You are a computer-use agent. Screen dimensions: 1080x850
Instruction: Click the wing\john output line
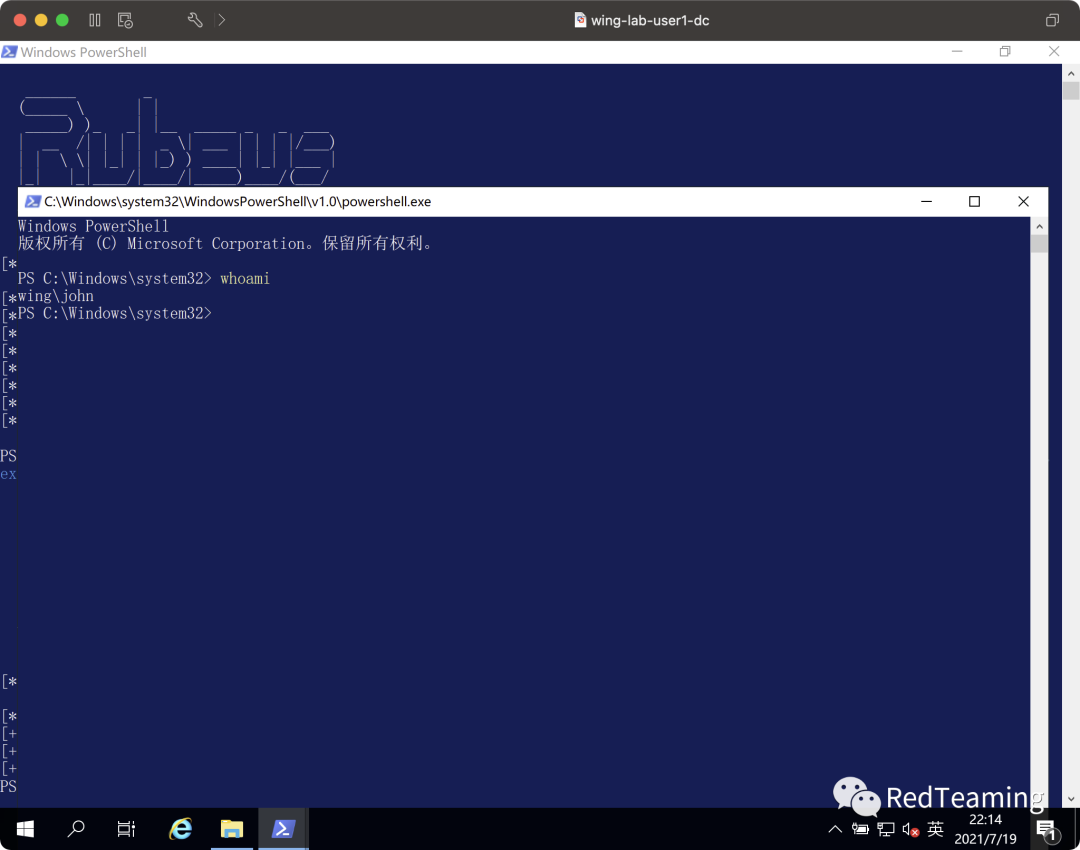(56, 296)
